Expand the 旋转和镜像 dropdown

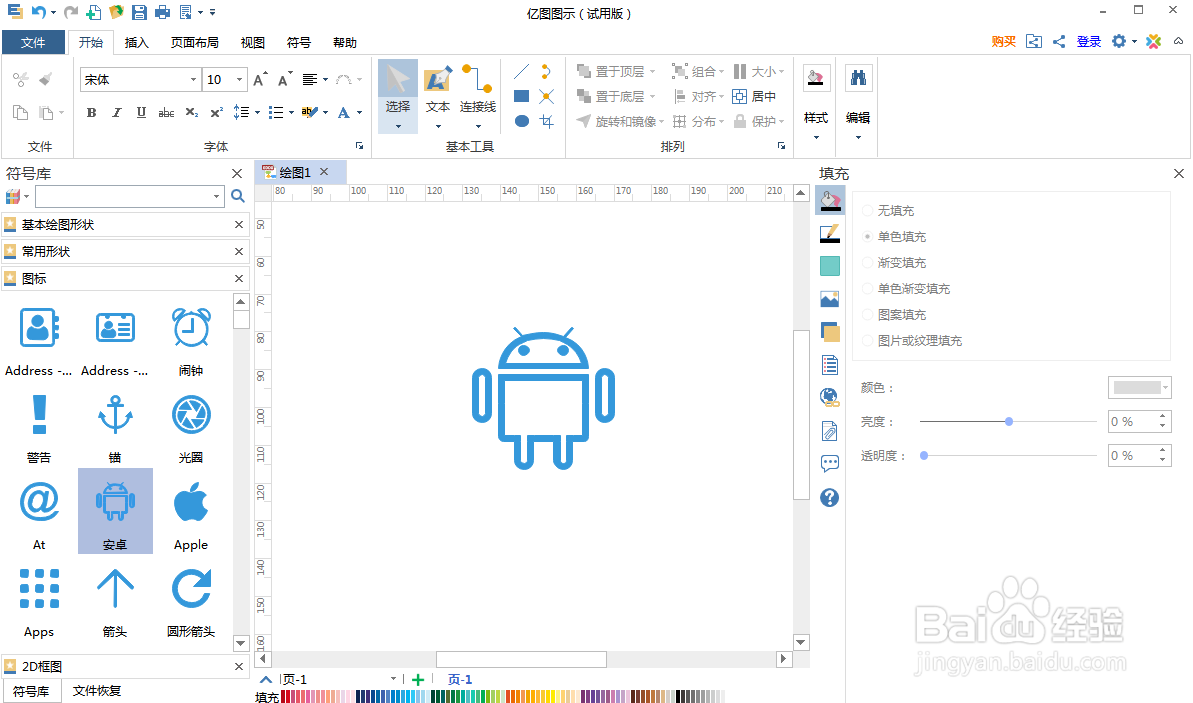coord(661,121)
